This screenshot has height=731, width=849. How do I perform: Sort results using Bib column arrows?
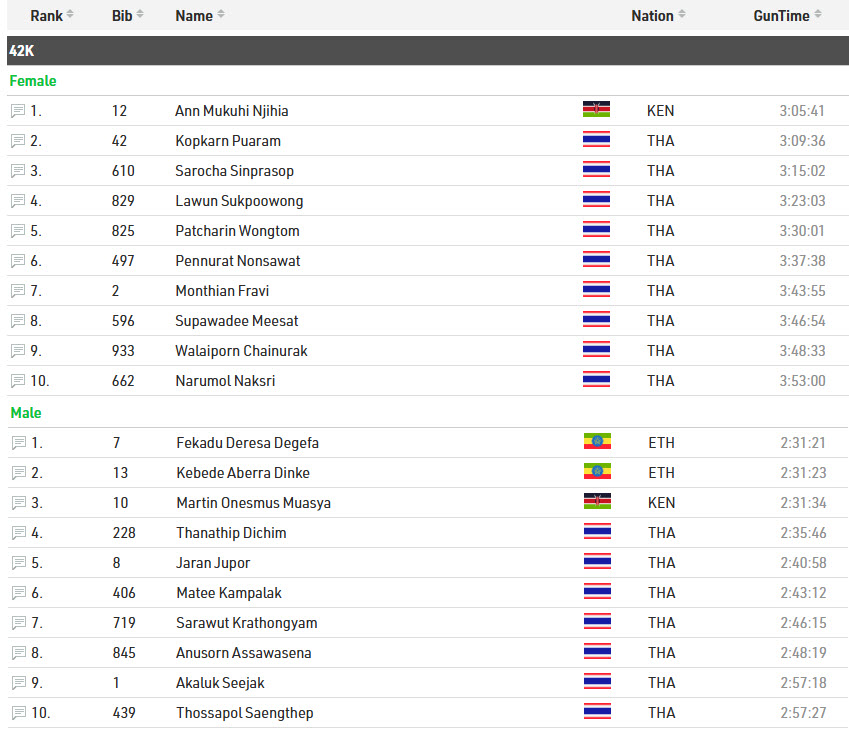tap(140, 15)
